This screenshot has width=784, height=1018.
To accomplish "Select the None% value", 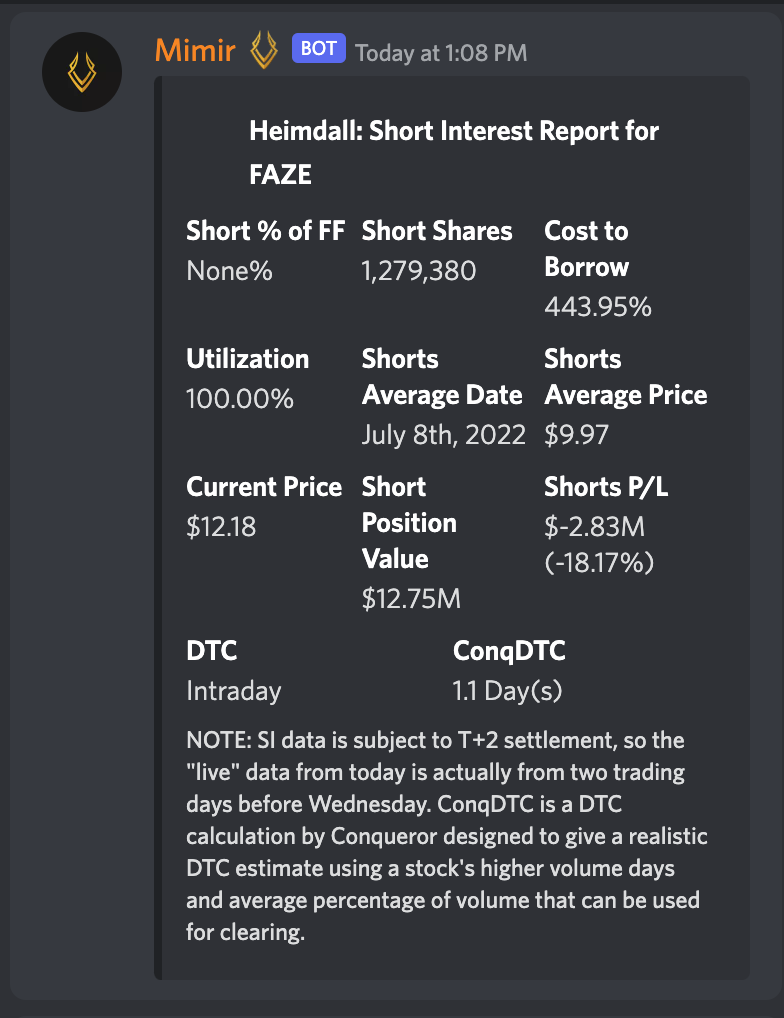I will coord(229,271).
